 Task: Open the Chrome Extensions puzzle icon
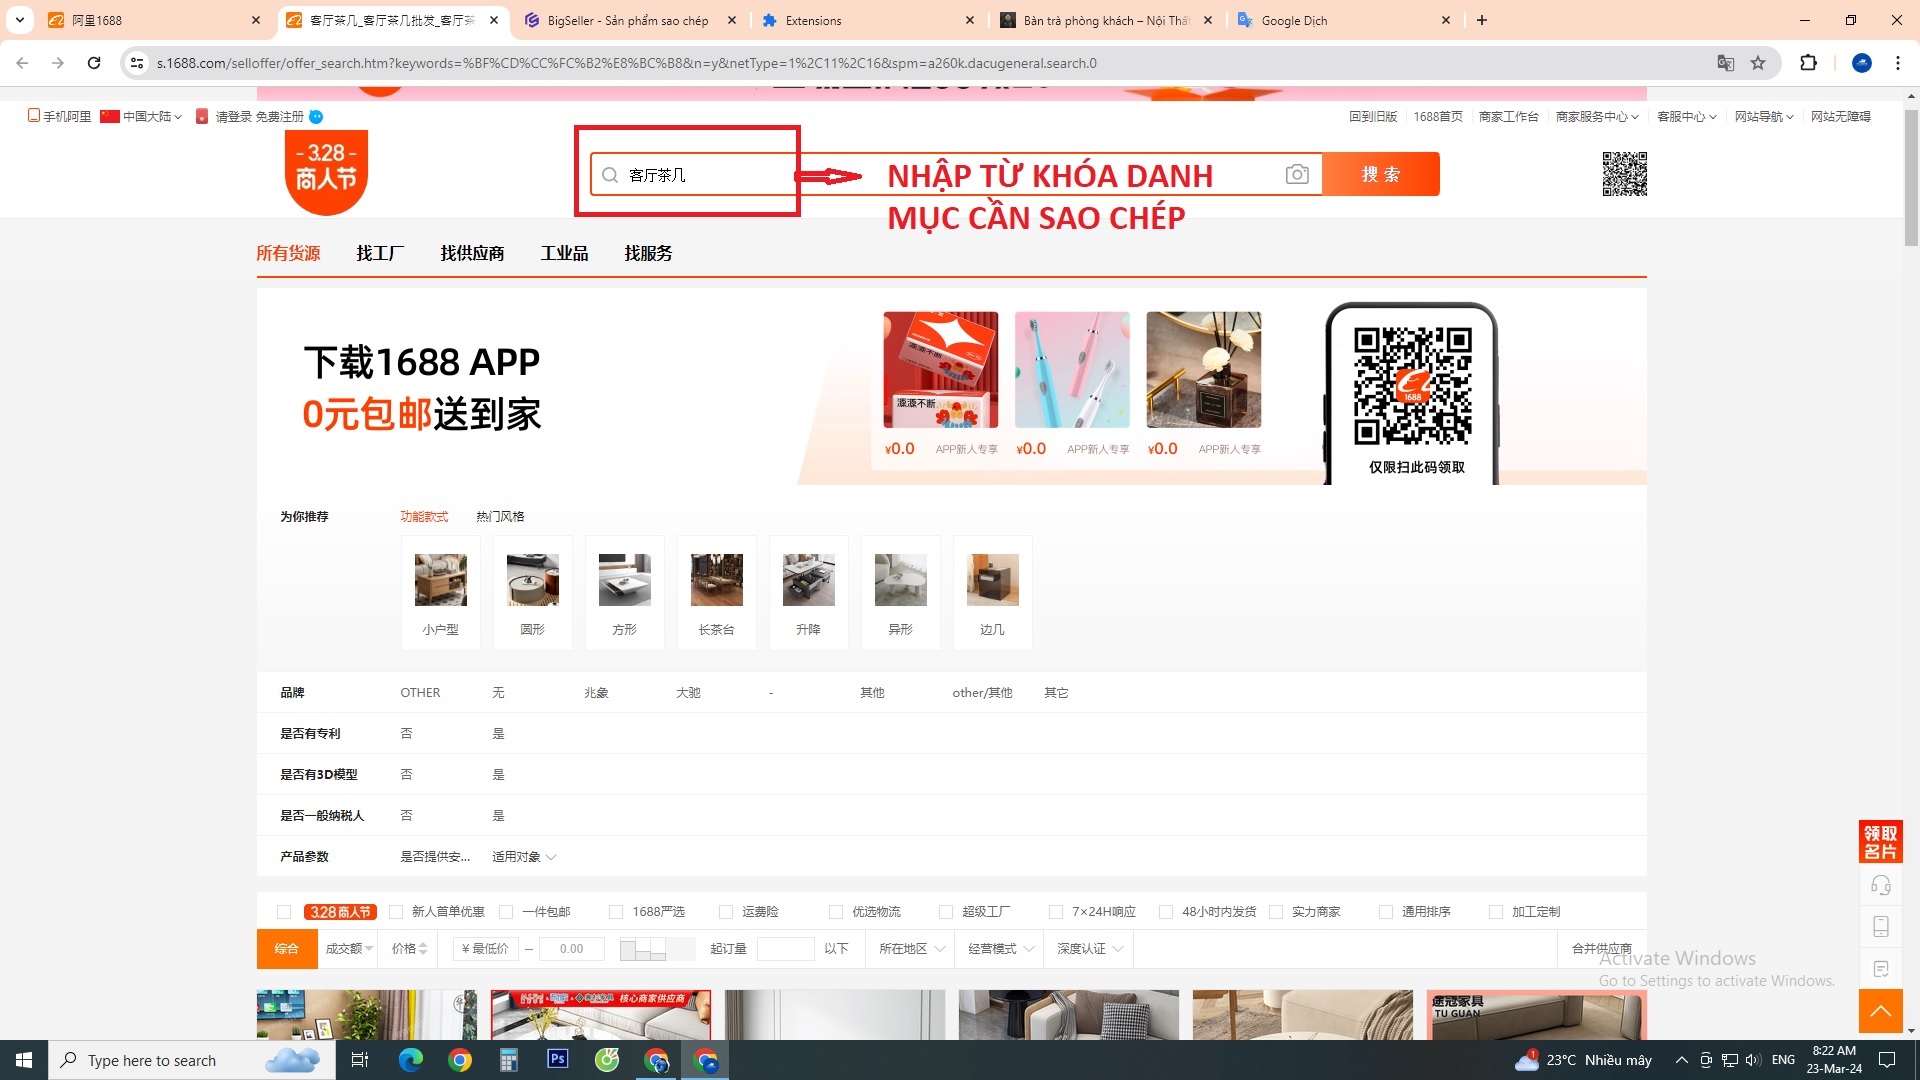[1808, 63]
